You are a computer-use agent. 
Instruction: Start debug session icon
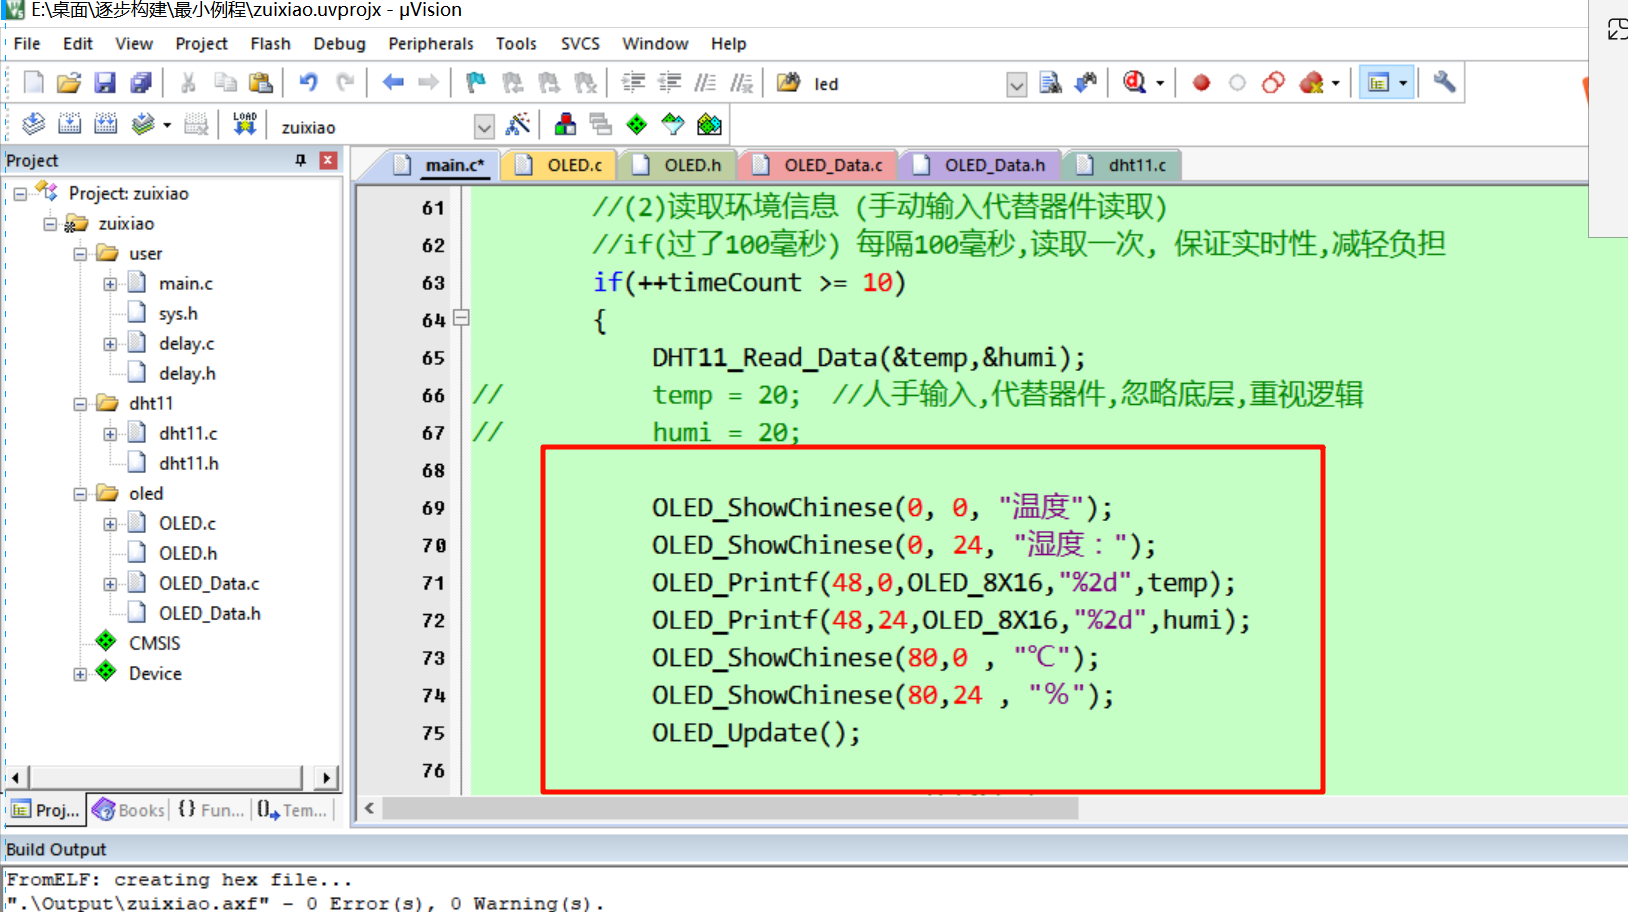[1134, 83]
